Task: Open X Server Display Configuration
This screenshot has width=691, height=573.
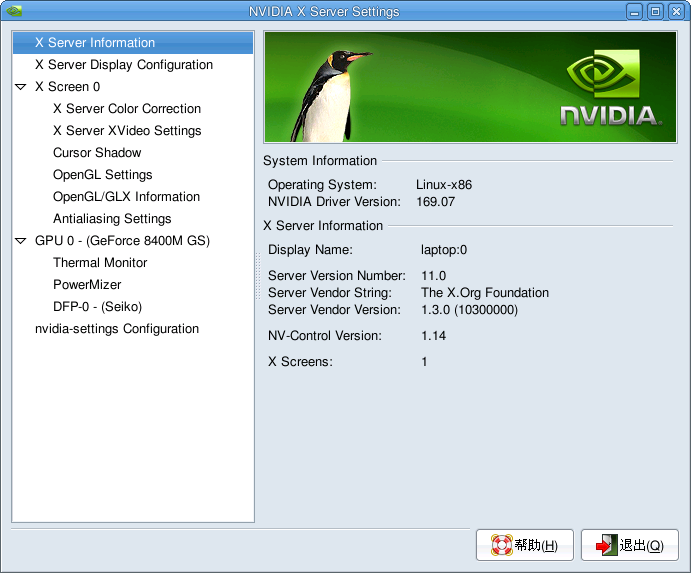Action: 124,65
